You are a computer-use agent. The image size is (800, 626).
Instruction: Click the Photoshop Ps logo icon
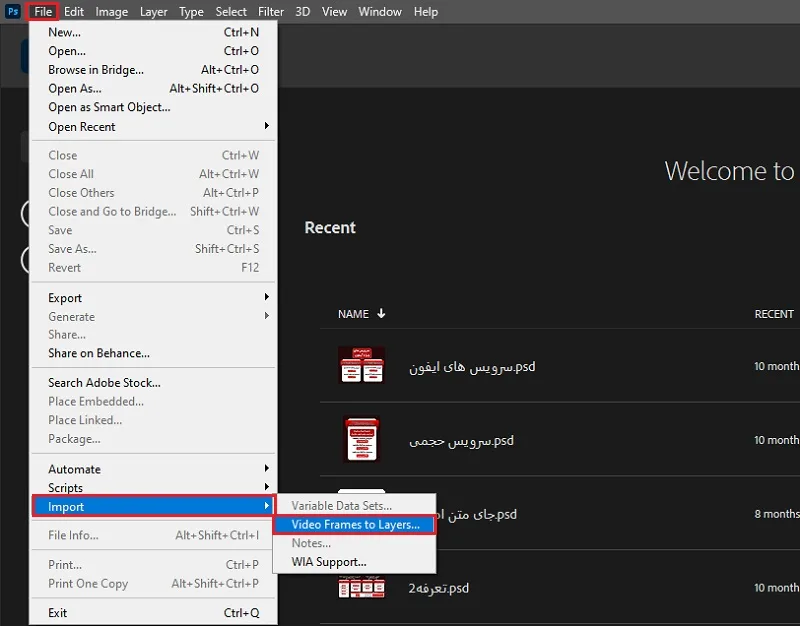click(13, 11)
